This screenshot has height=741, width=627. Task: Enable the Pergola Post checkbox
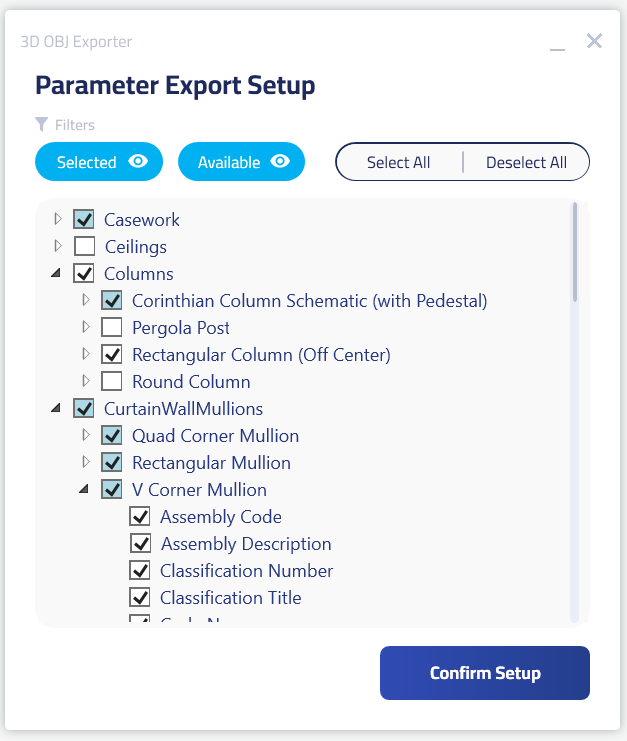(x=112, y=327)
